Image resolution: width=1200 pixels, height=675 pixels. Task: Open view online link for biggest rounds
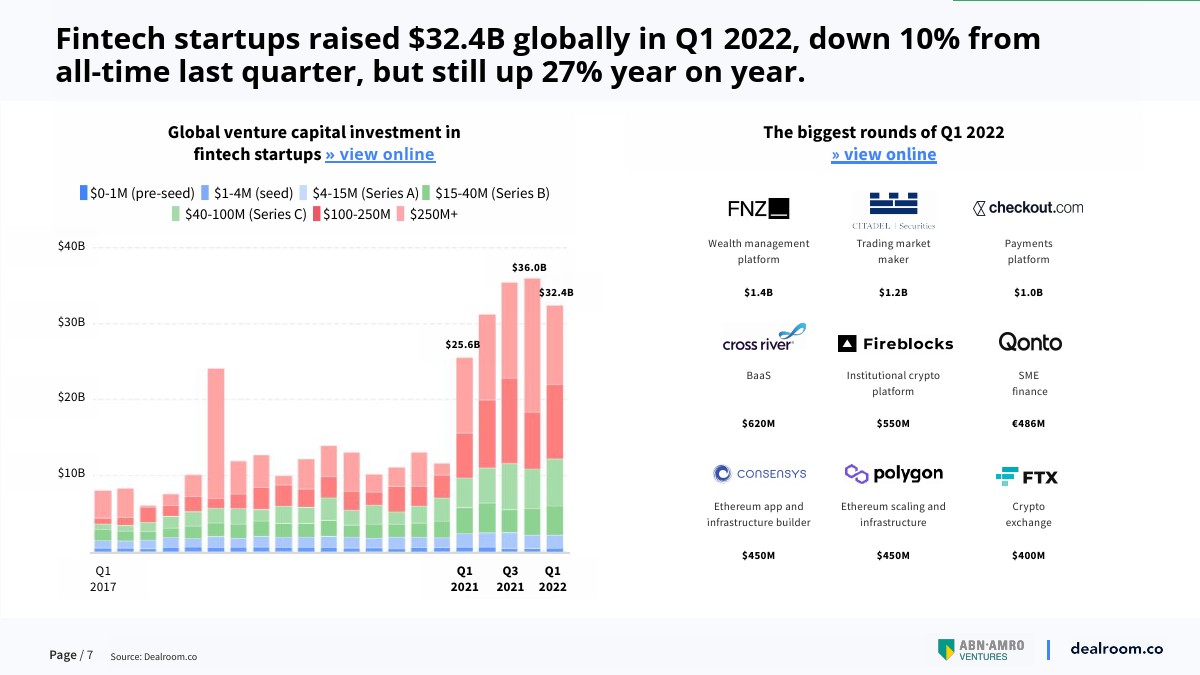[883, 154]
